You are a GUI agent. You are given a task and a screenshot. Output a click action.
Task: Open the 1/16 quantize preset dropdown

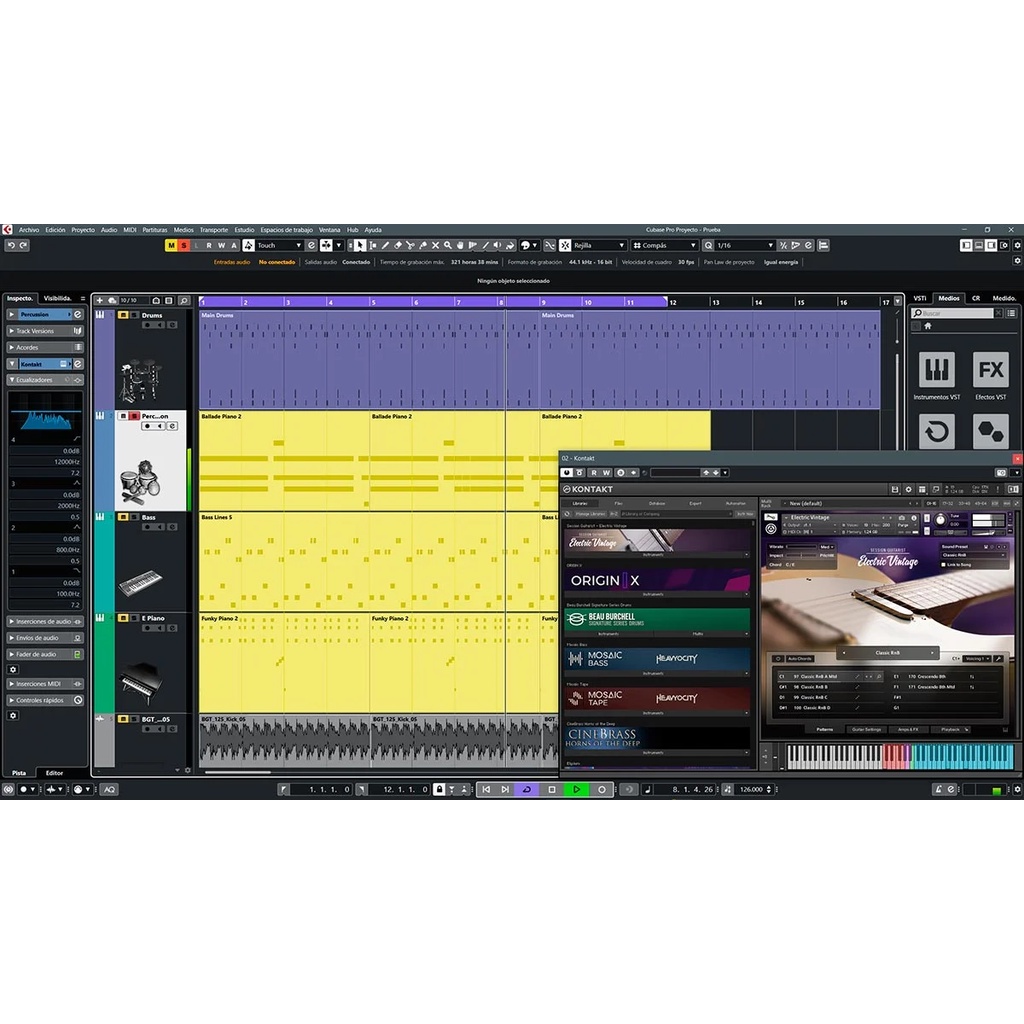(744, 246)
